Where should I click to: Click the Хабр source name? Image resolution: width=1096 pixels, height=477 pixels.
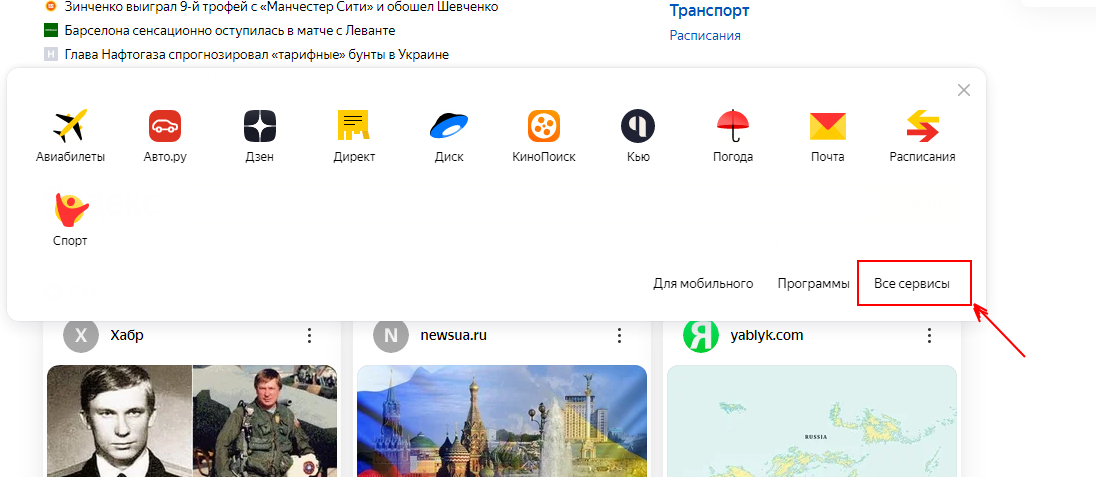pos(127,336)
